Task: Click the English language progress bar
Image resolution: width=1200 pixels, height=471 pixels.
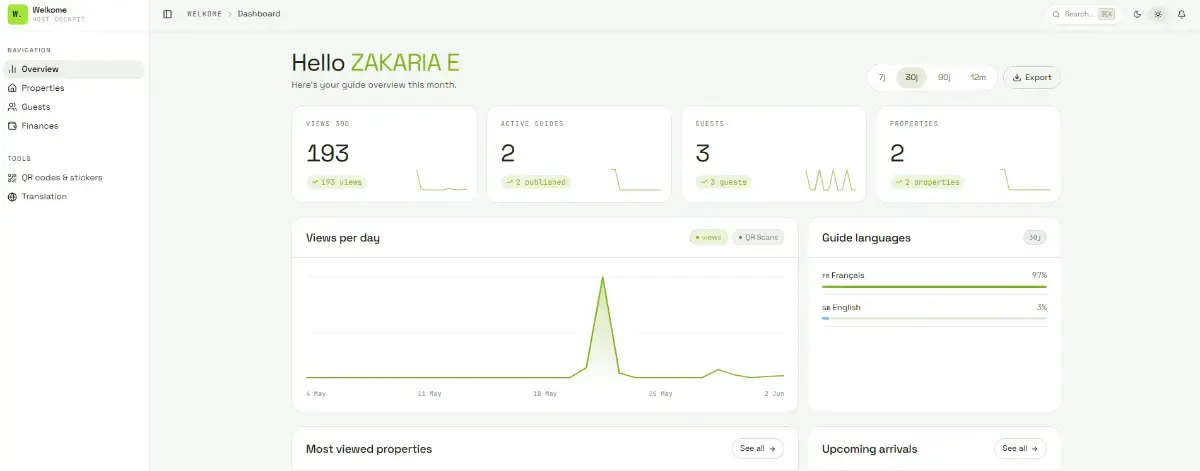Action: point(934,319)
